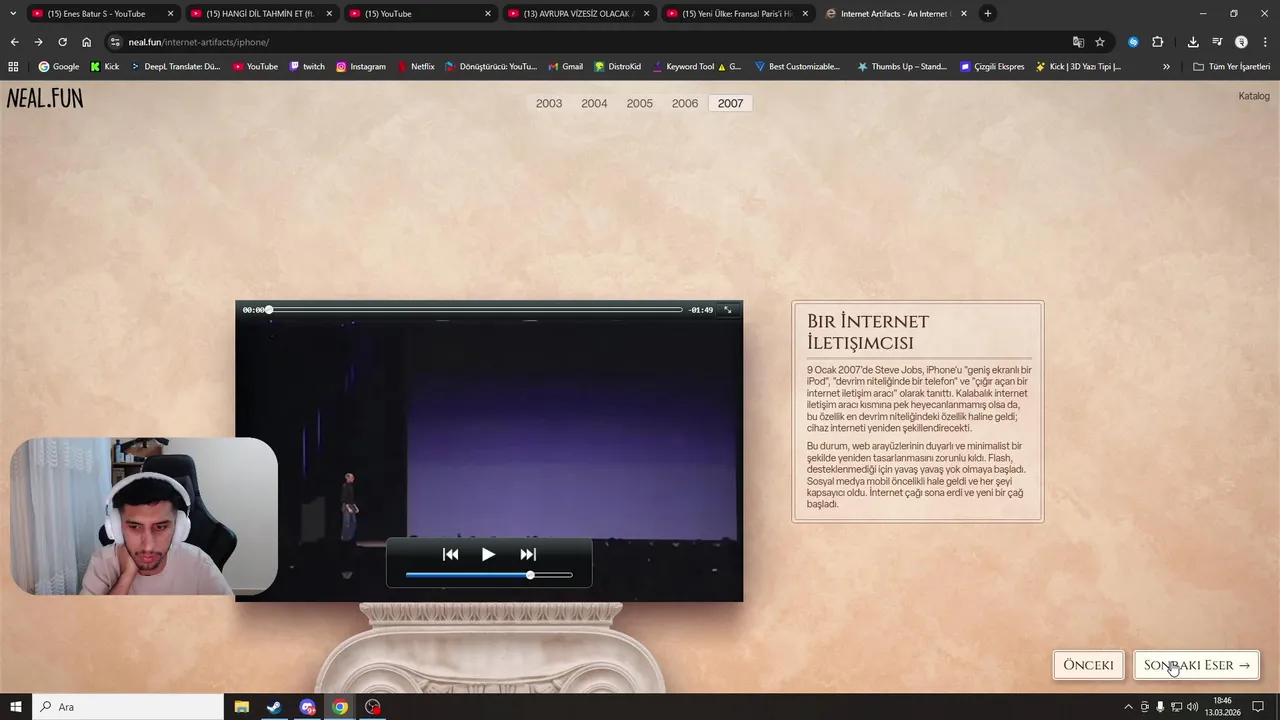Open Chrome from taskbar
Screen dimensions: 1280x720
(340, 707)
